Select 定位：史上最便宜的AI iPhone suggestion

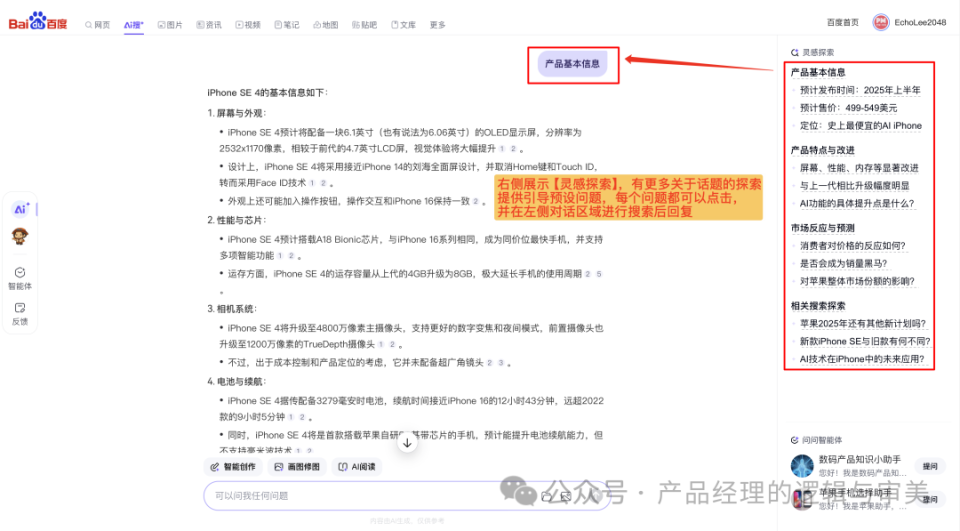coord(860,126)
